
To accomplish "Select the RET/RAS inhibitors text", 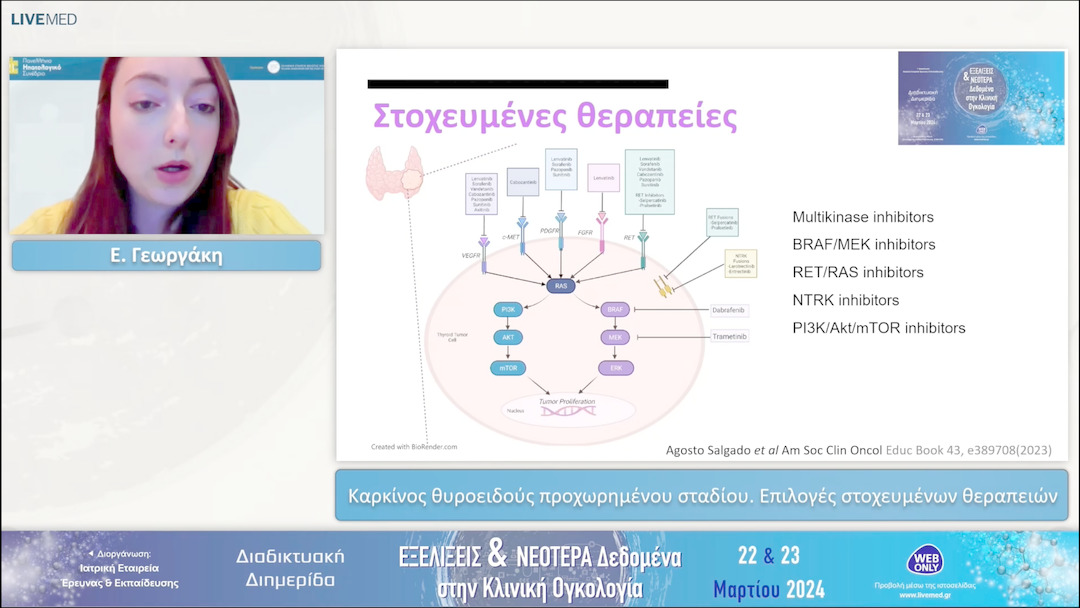I will click(858, 272).
